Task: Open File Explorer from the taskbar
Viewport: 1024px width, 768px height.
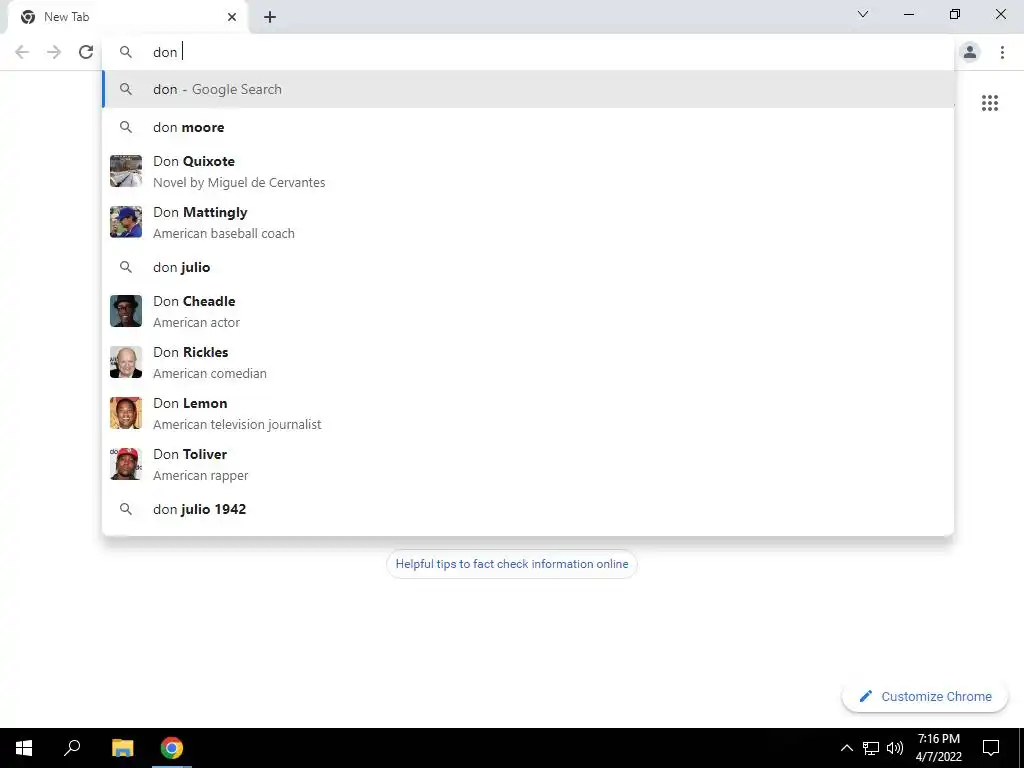Action: [122, 748]
